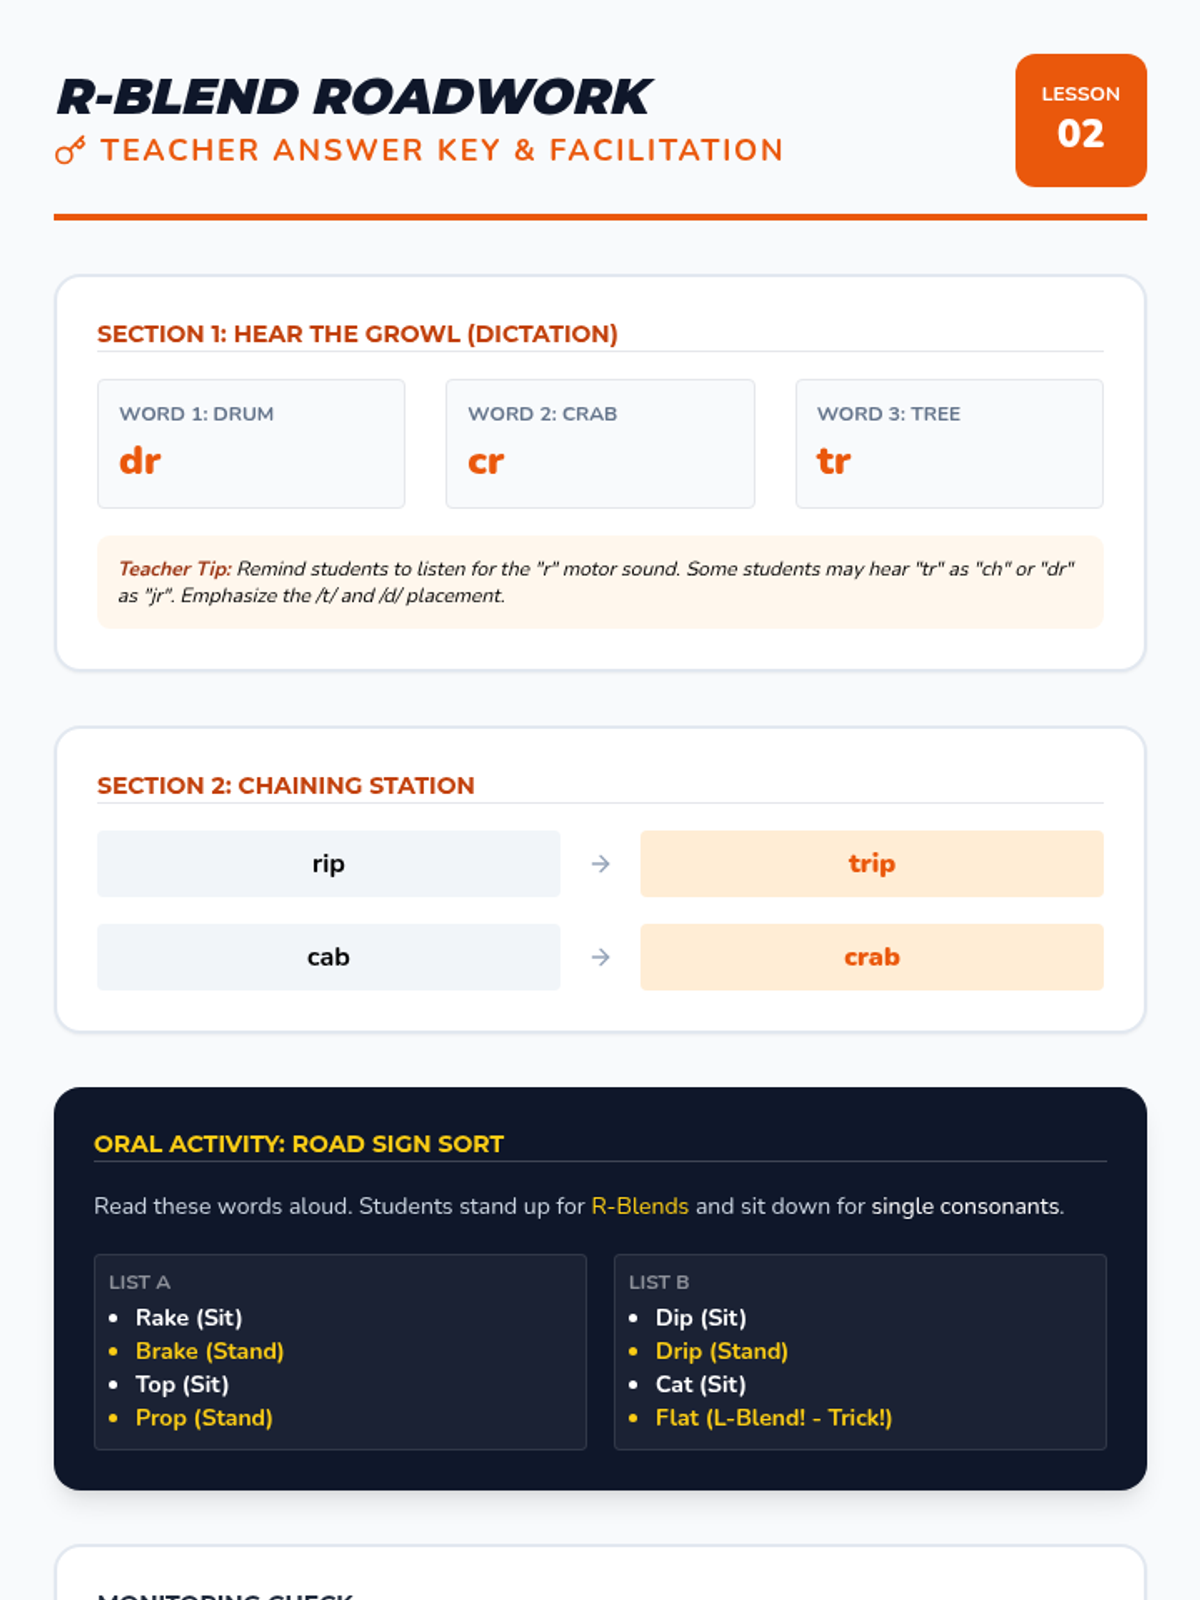Select the 'cab' chaining word box

pyautogui.click(x=328, y=958)
